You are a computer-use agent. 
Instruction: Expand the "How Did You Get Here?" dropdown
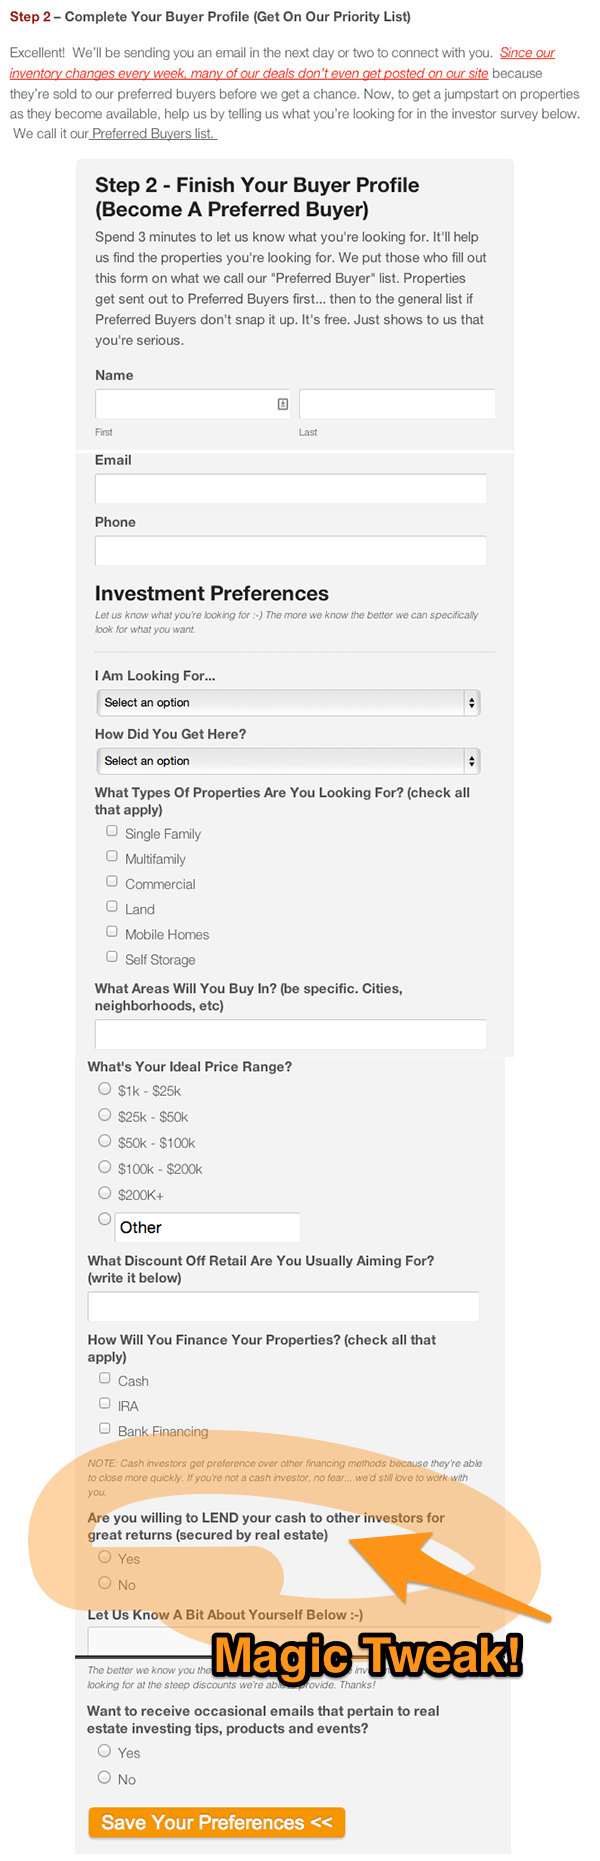(288, 761)
